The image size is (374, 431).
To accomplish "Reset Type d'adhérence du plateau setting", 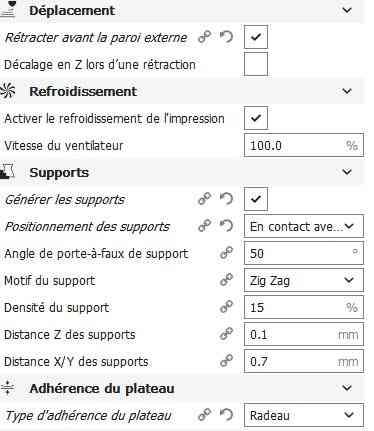I will [226, 415].
